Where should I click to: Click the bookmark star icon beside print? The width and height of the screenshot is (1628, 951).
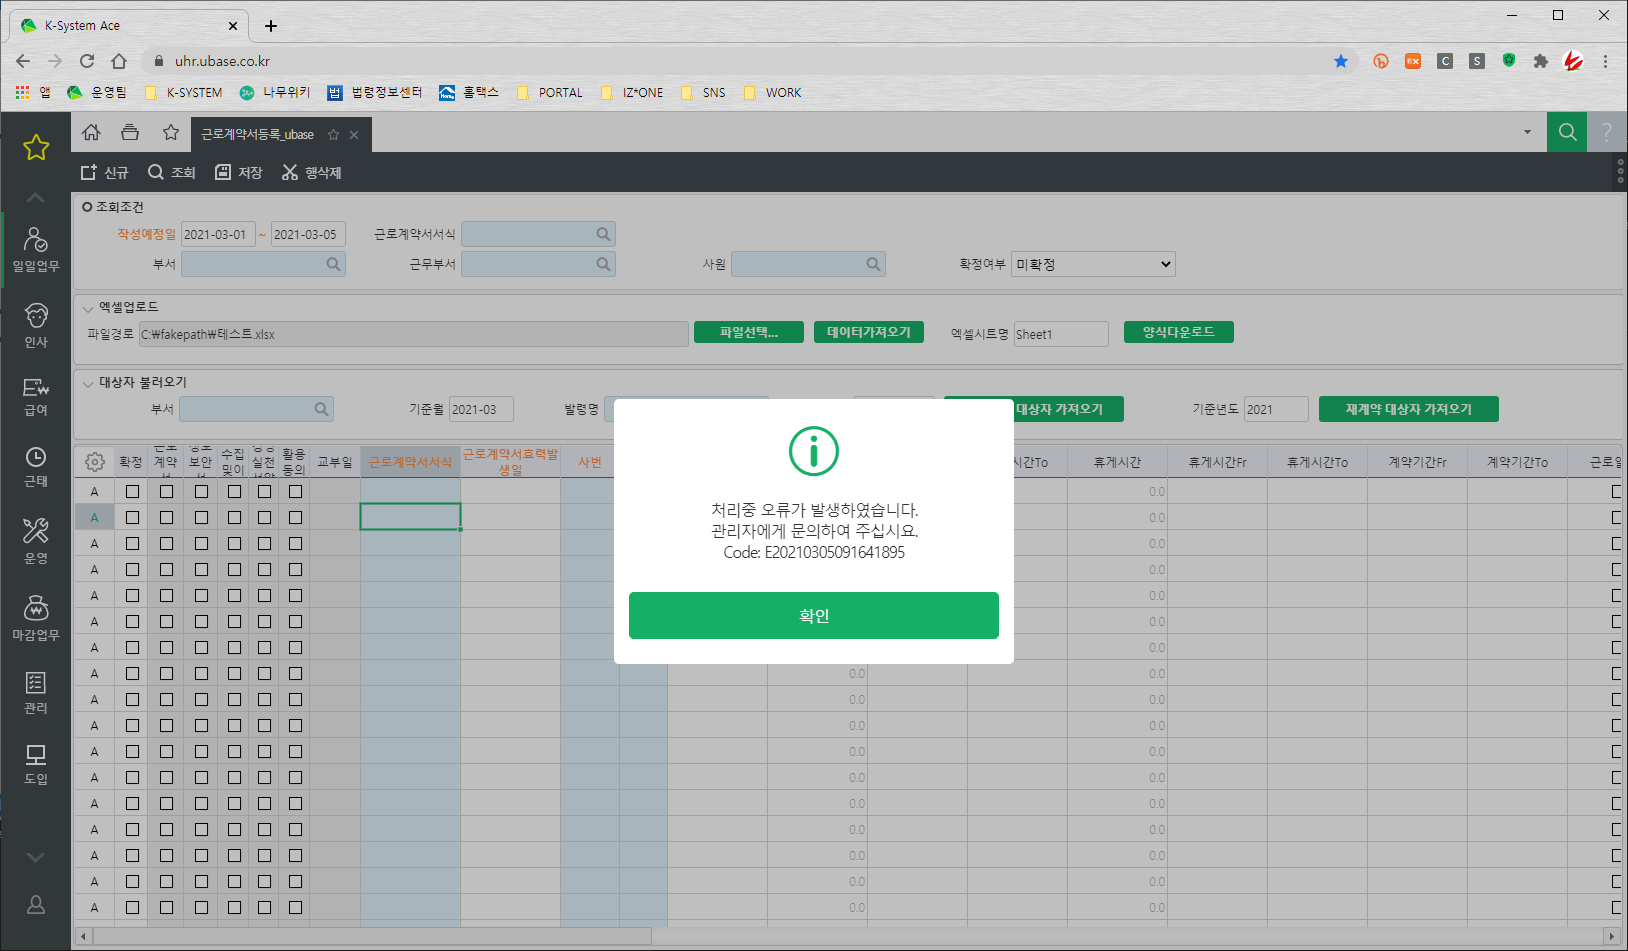[171, 133]
